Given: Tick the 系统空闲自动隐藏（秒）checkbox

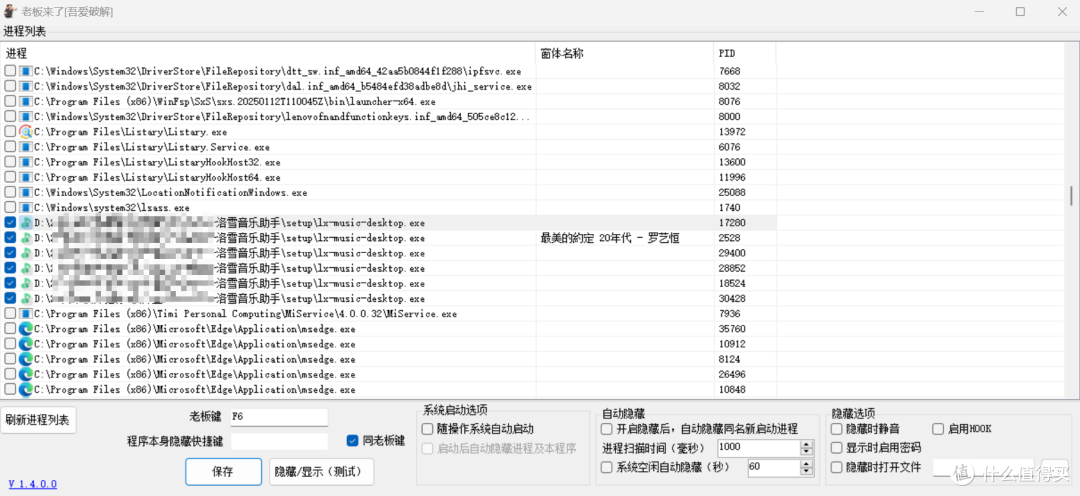Looking at the screenshot, I should (x=606, y=467).
